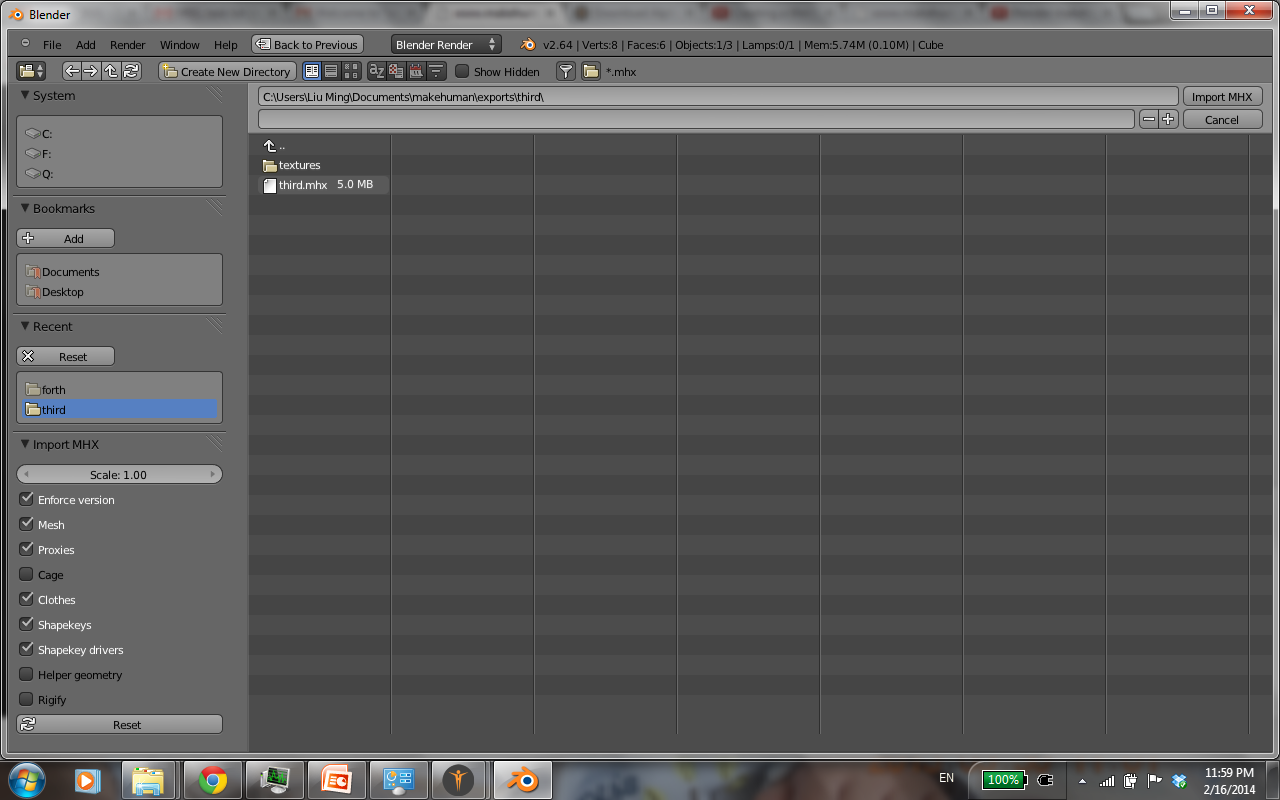Uncheck the Clothes option
This screenshot has width=1280, height=800.
click(27, 599)
